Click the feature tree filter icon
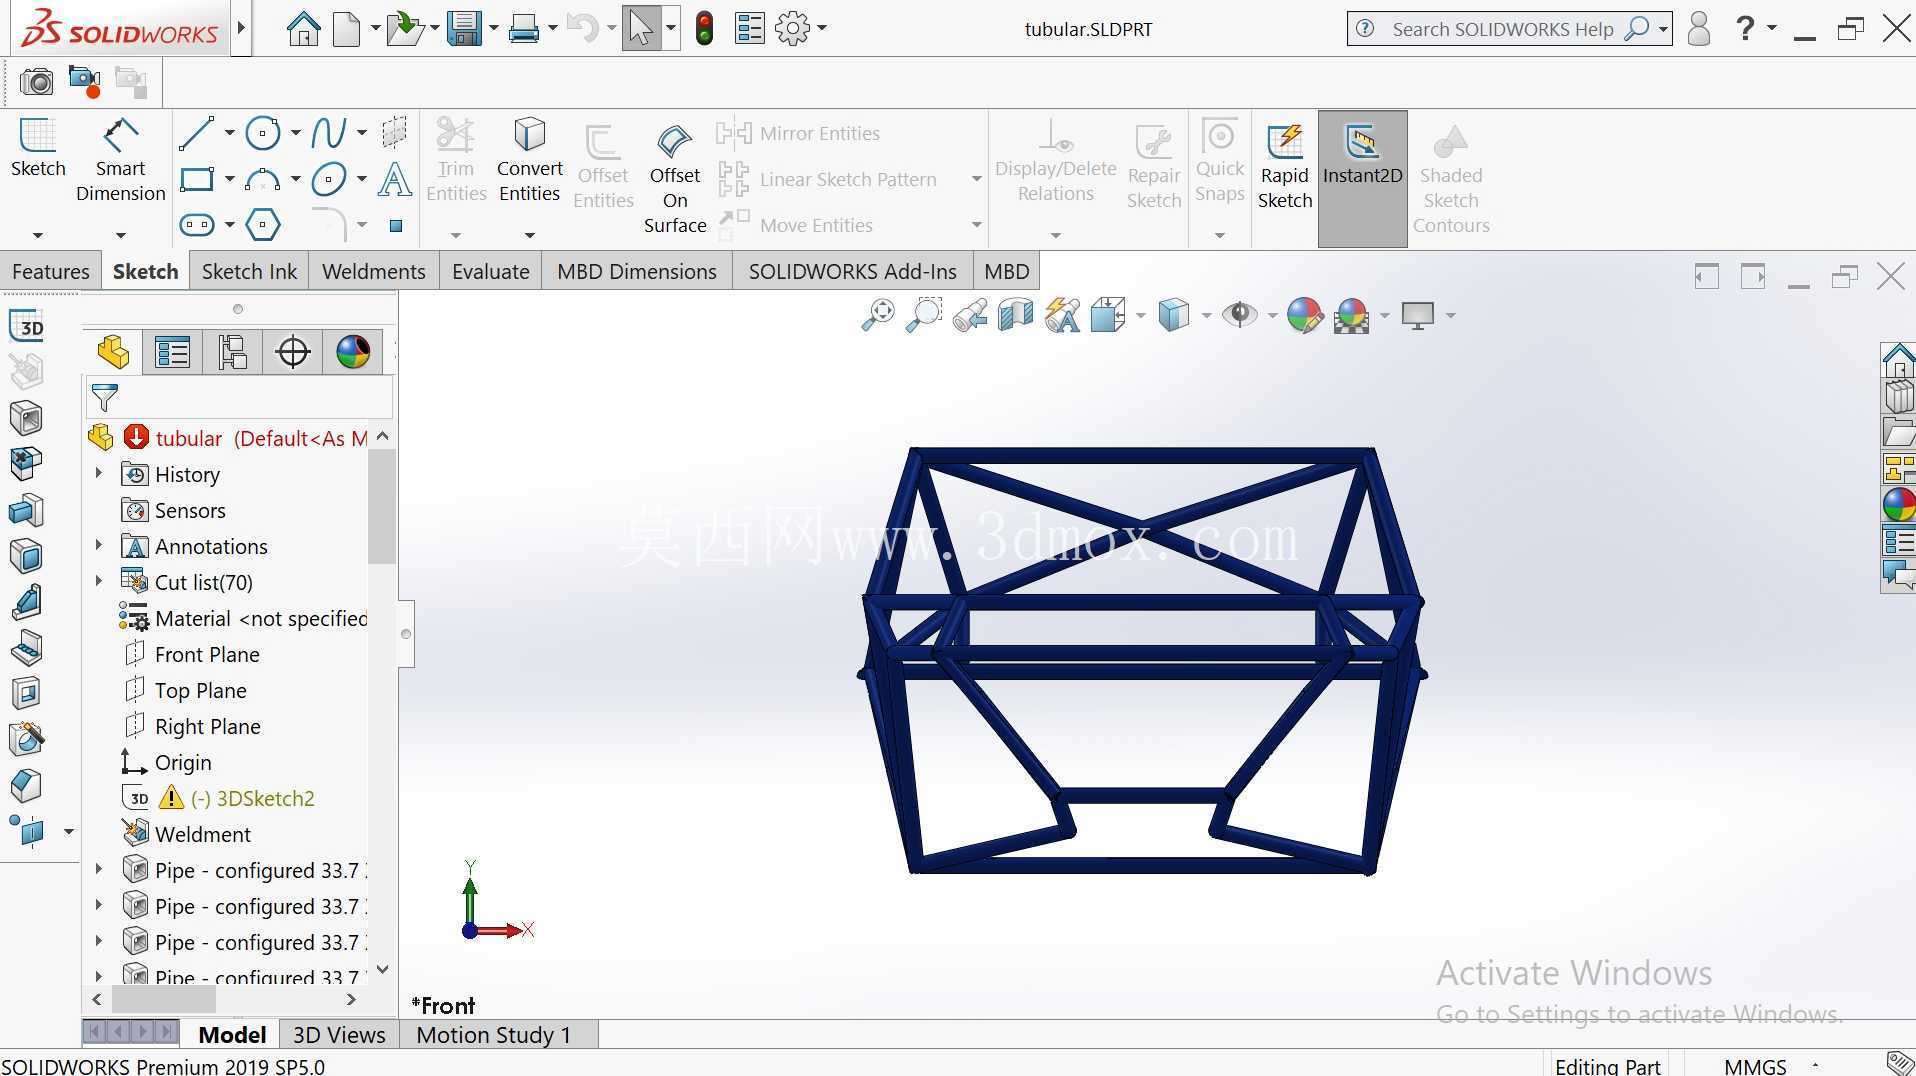The width and height of the screenshot is (1916, 1076). pos(105,398)
